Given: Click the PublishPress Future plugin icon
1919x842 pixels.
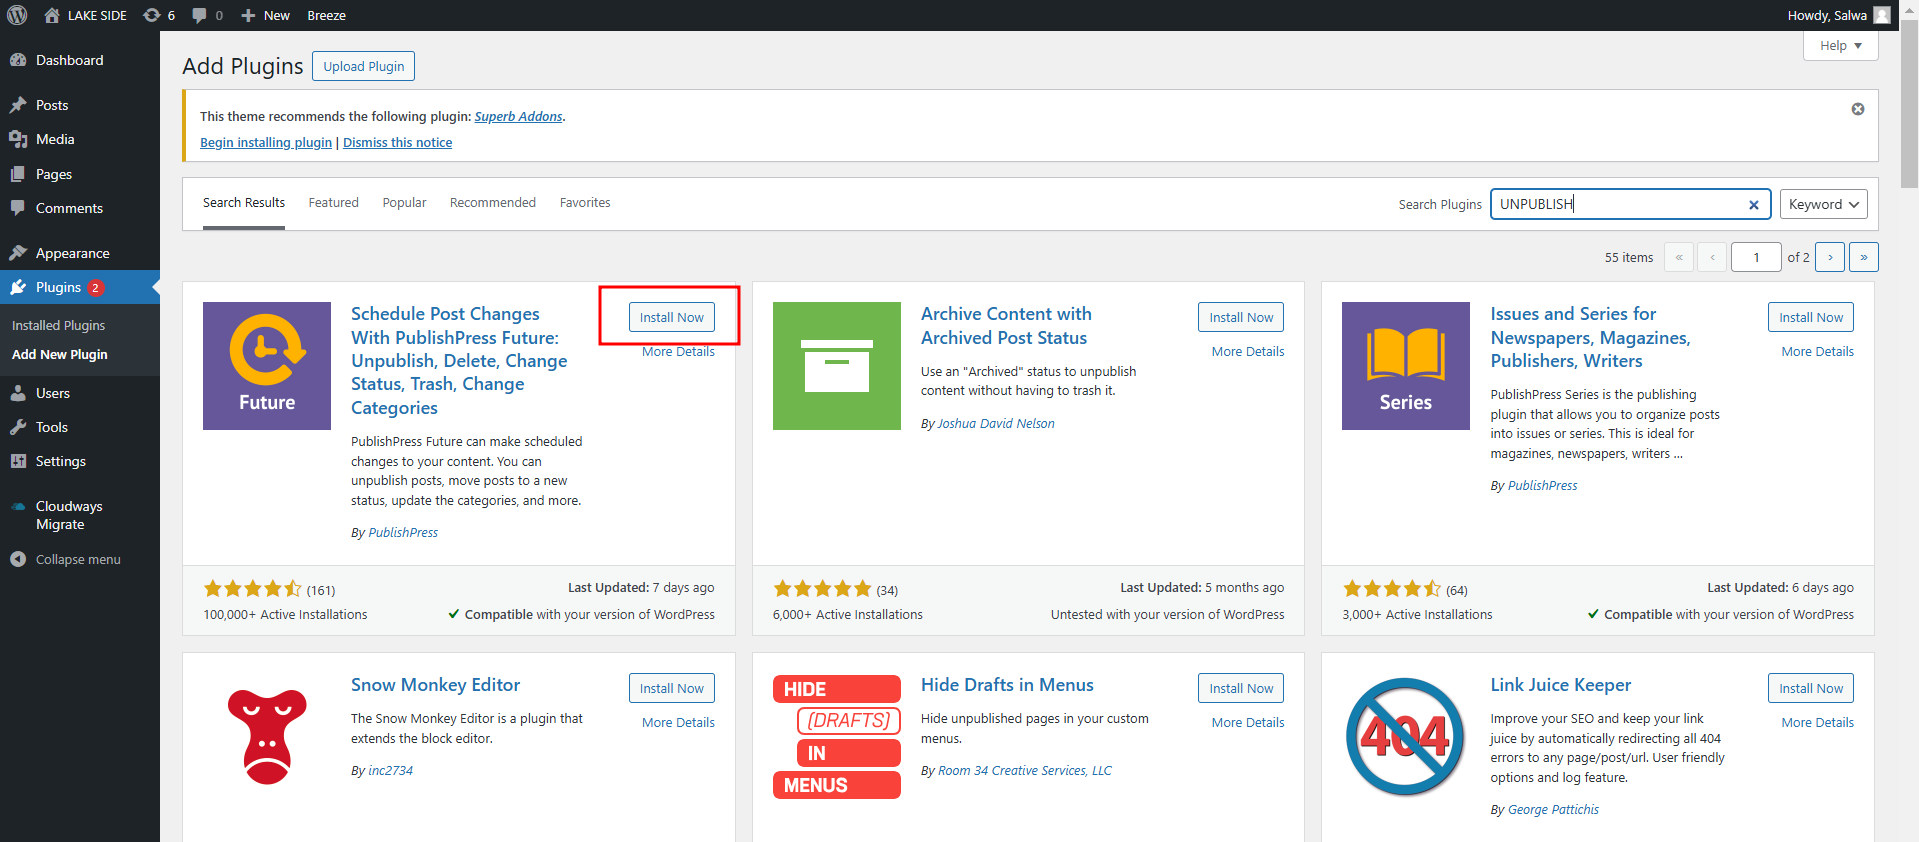Looking at the screenshot, I should (x=267, y=366).
